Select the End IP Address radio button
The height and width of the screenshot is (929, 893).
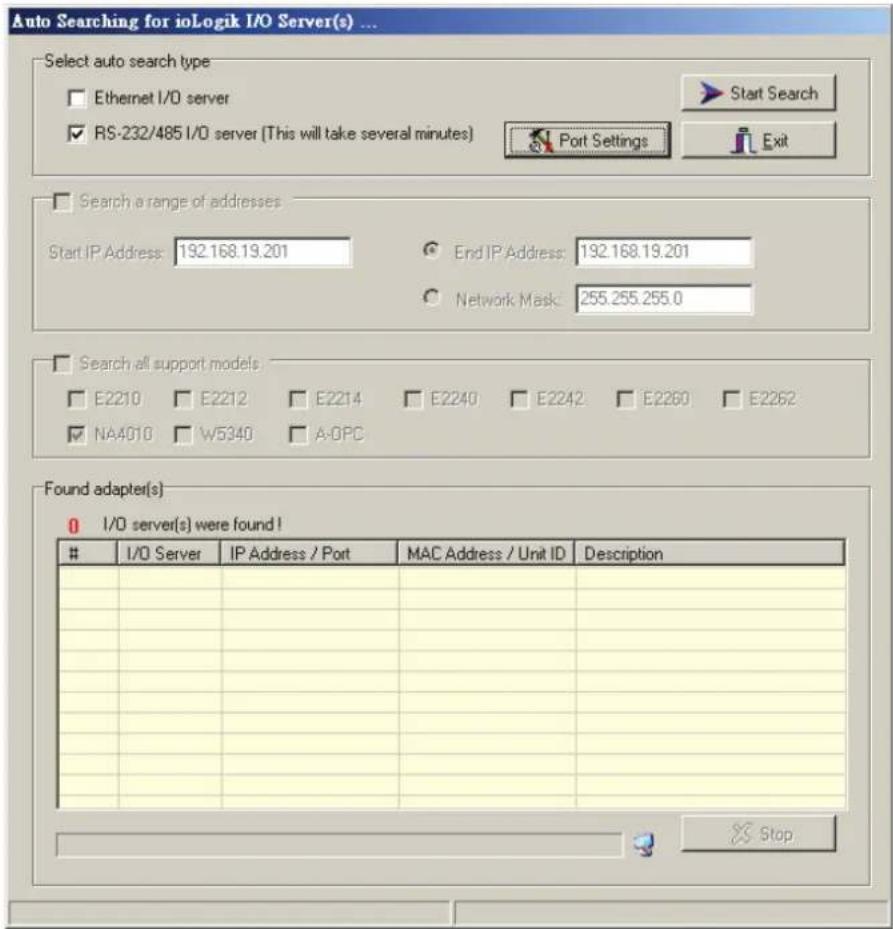pos(431,251)
